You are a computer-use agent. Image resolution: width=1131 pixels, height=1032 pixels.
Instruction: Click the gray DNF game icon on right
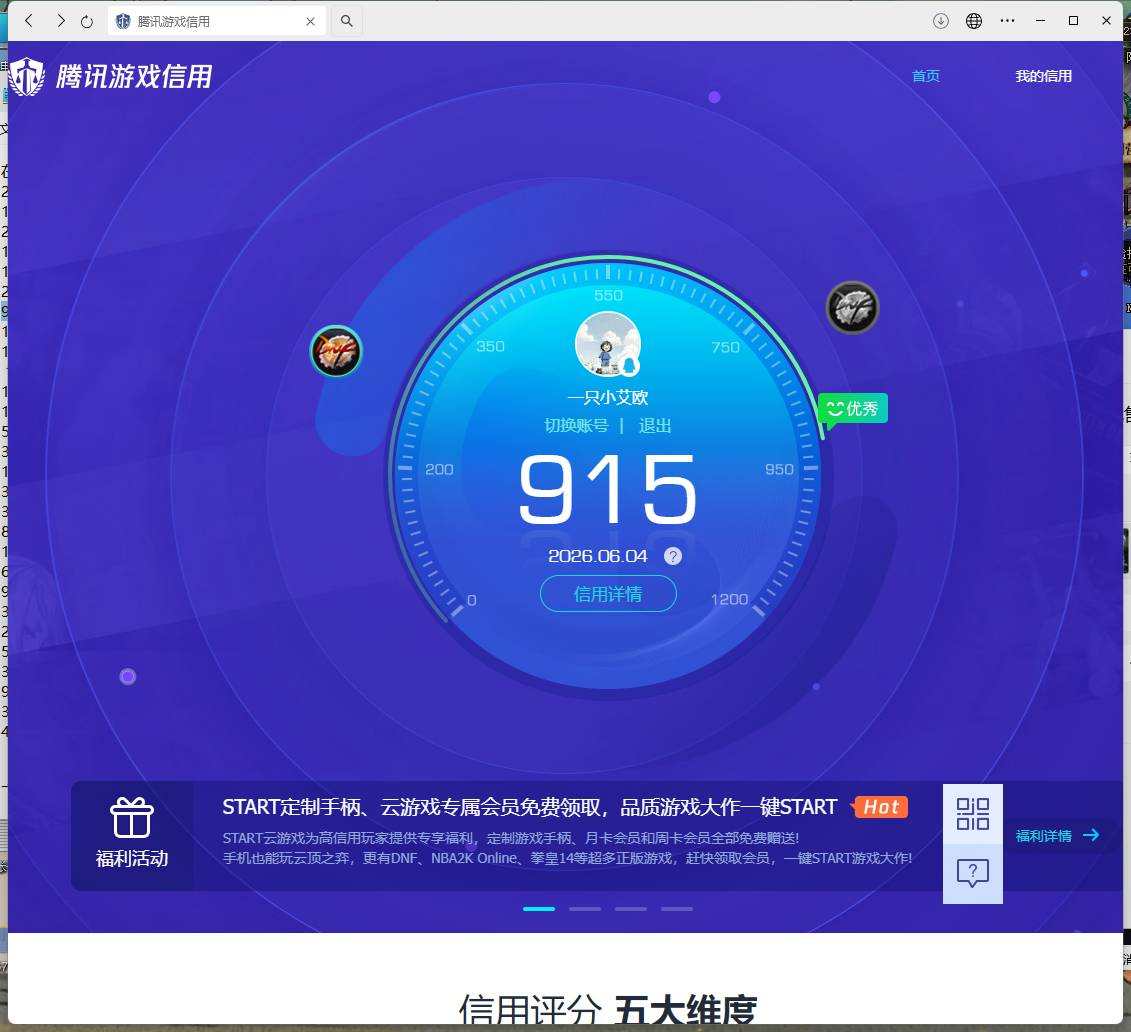point(852,308)
